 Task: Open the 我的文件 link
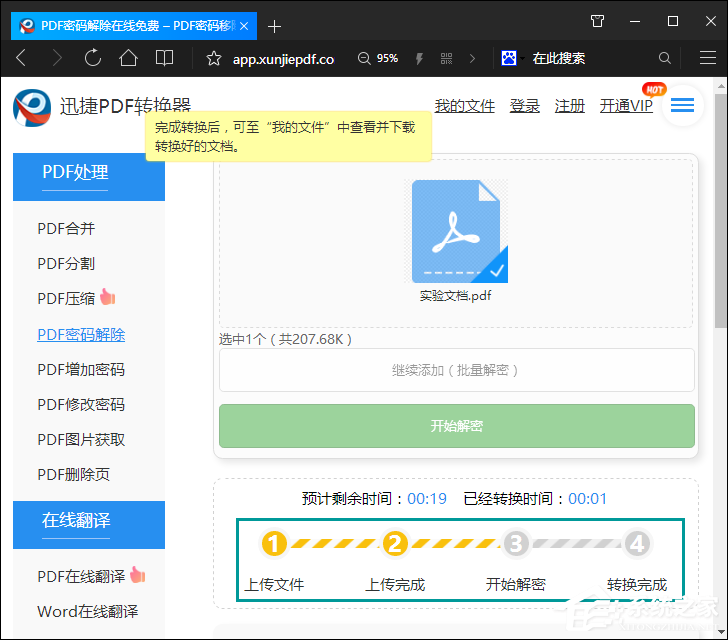click(464, 106)
